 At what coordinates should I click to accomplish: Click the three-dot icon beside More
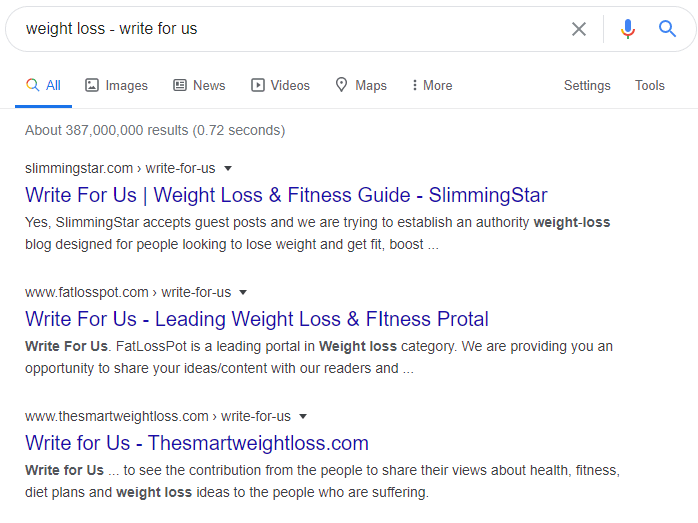pos(414,85)
